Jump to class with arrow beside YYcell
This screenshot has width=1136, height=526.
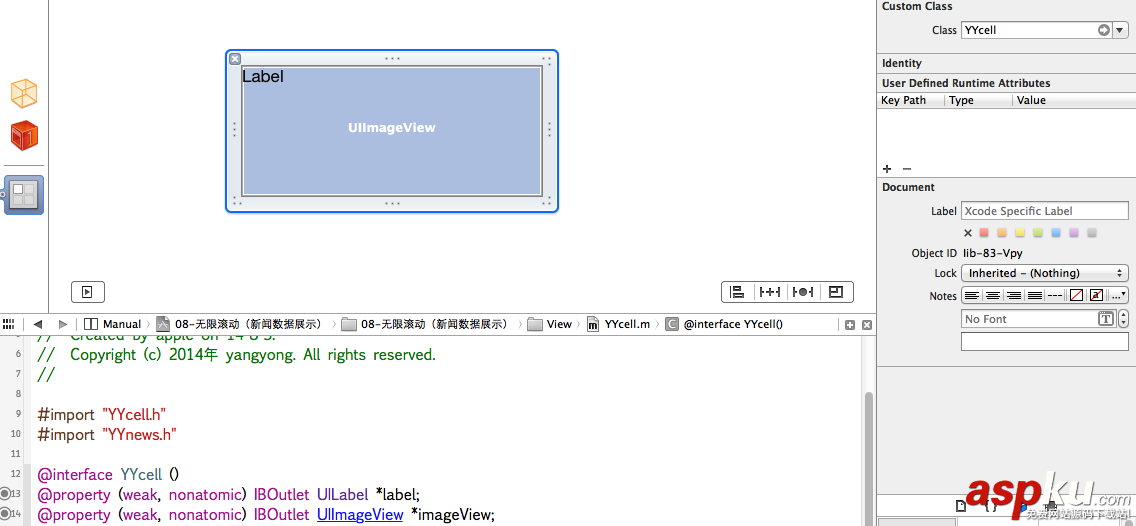[x=1103, y=30]
